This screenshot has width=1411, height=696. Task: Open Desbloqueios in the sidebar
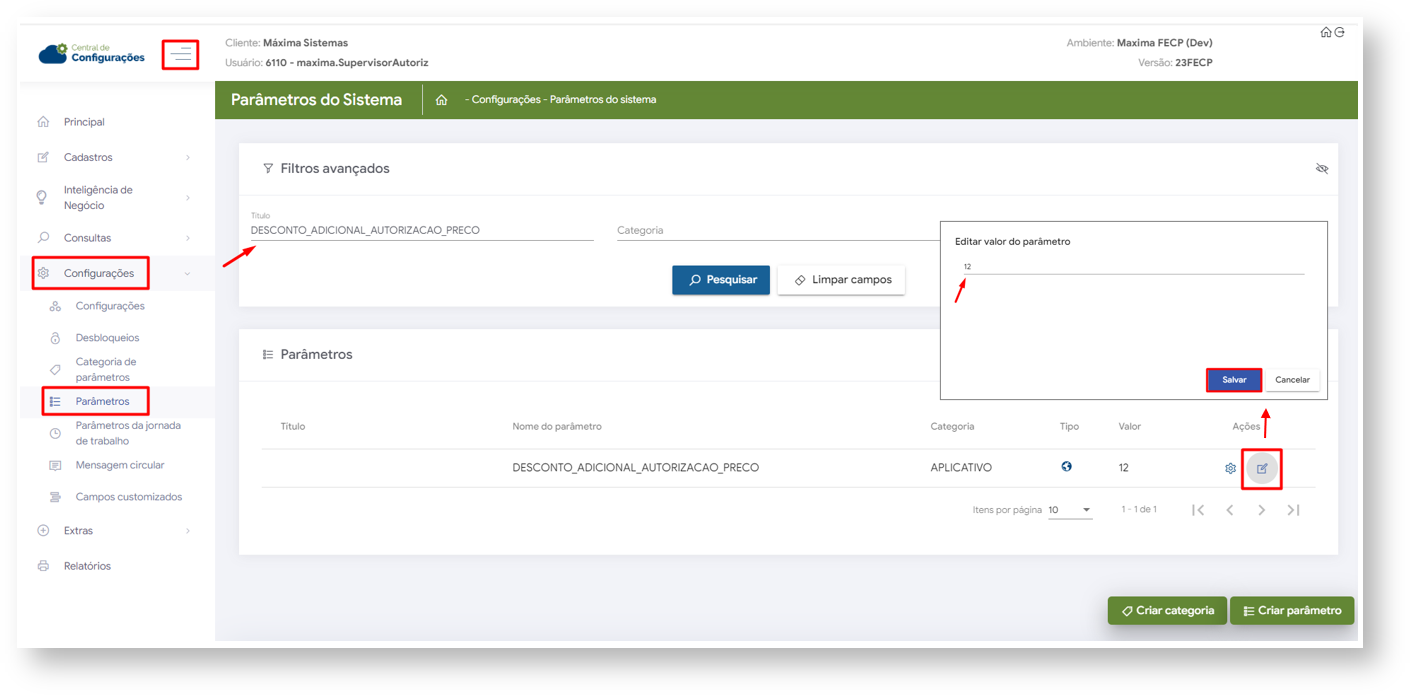107,338
